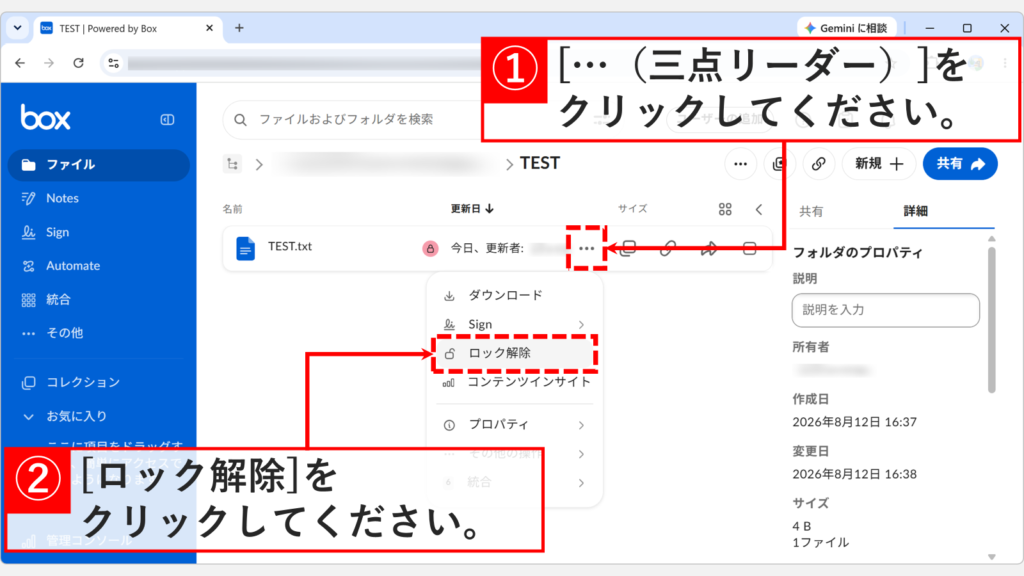Collapse details panel with left chevron
The width and height of the screenshot is (1024, 576).
click(x=759, y=210)
